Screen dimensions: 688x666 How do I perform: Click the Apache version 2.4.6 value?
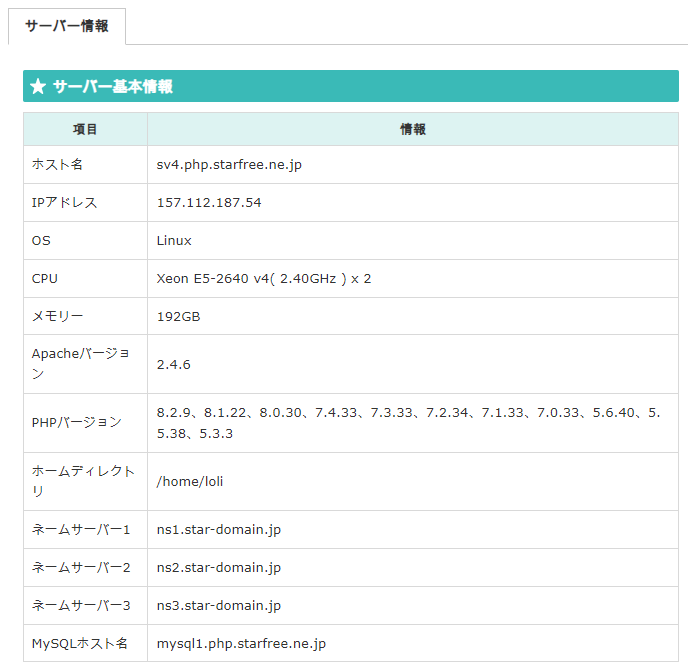coord(173,365)
